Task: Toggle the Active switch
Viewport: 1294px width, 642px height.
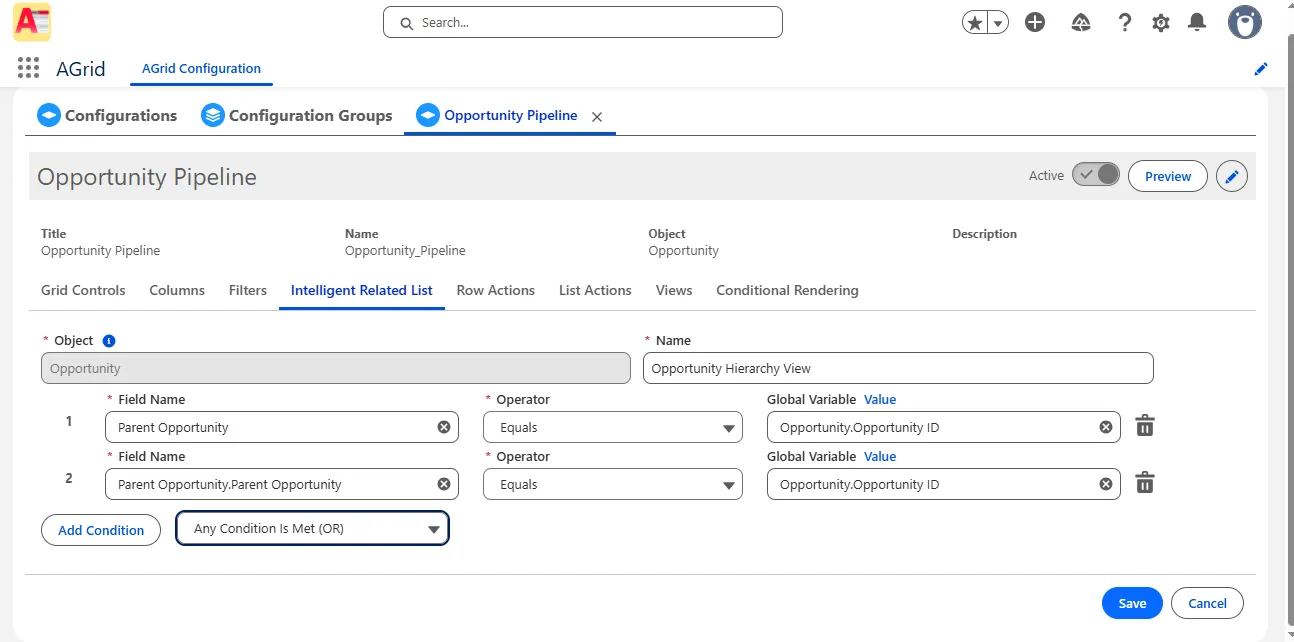Action: click(x=1095, y=175)
